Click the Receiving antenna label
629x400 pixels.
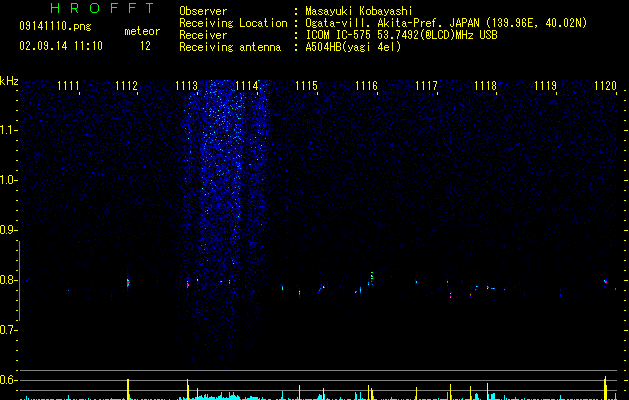230,47
